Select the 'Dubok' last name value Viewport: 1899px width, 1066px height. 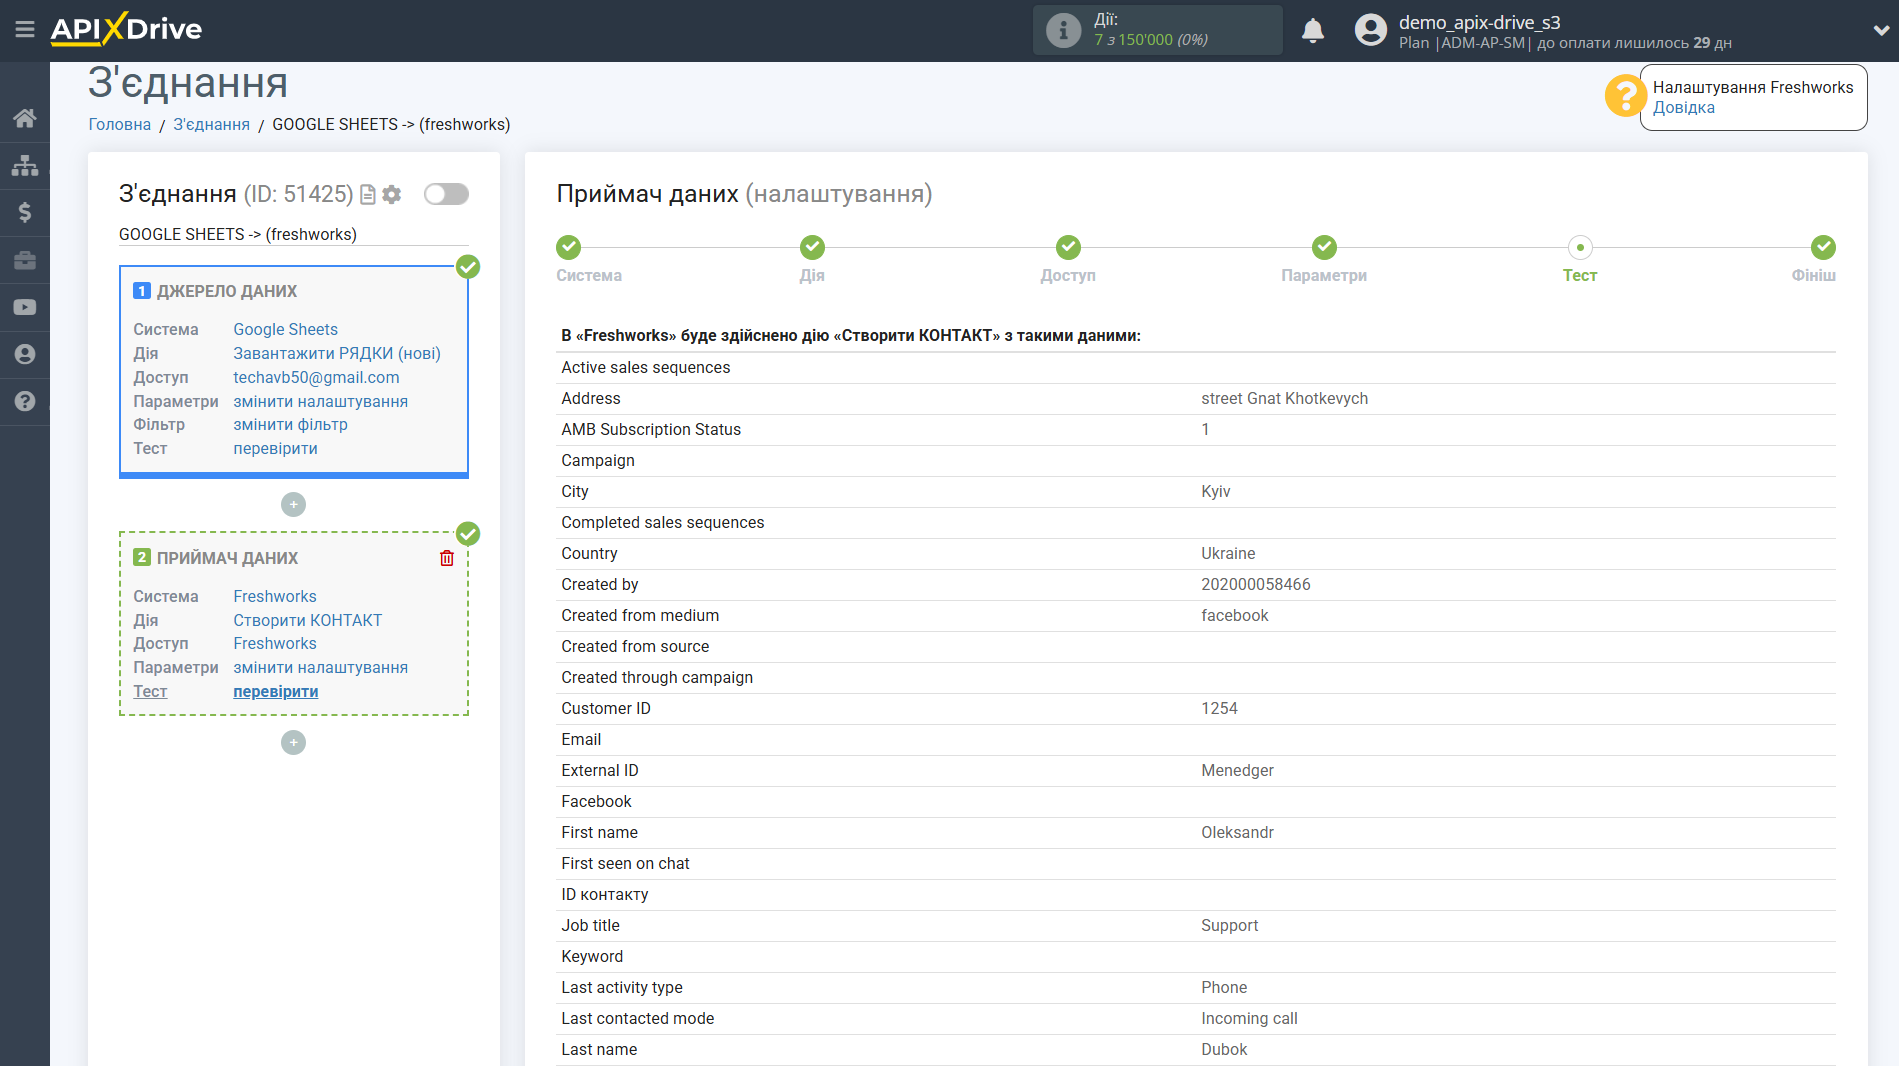click(1224, 1049)
